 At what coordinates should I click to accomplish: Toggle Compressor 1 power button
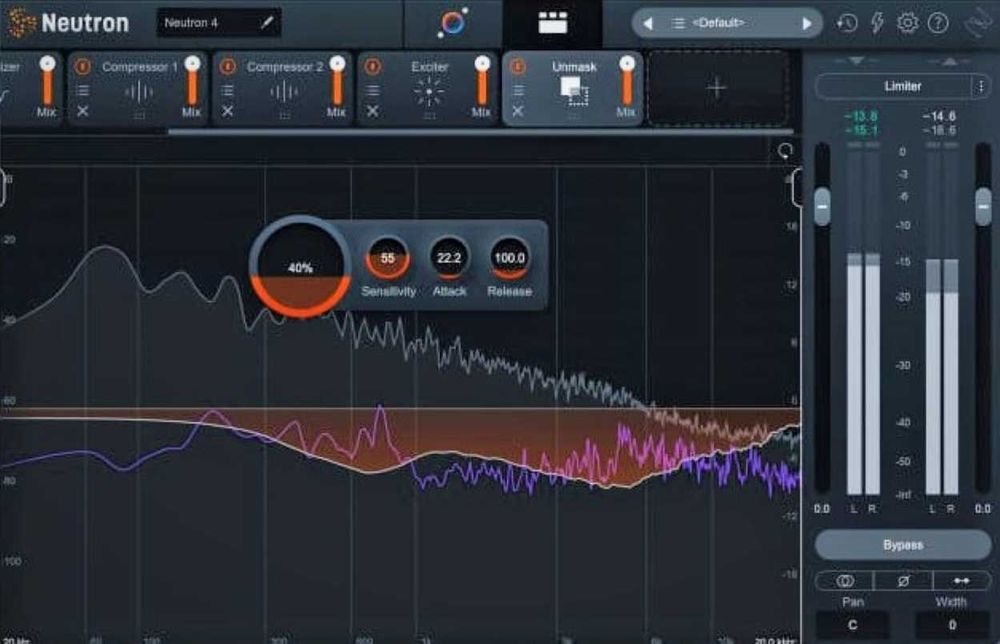click(83, 66)
